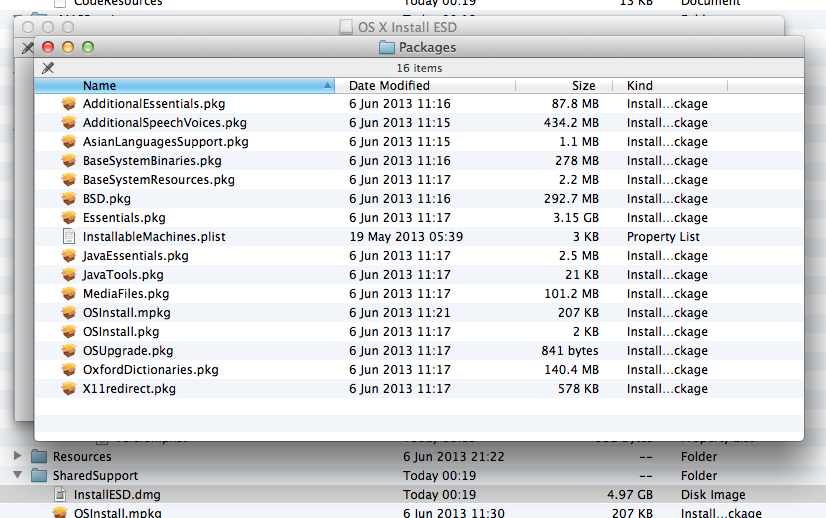The width and height of the screenshot is (826, 518).
Task: Select the MediaFiles.pkg file name
Action: [126, 294]
